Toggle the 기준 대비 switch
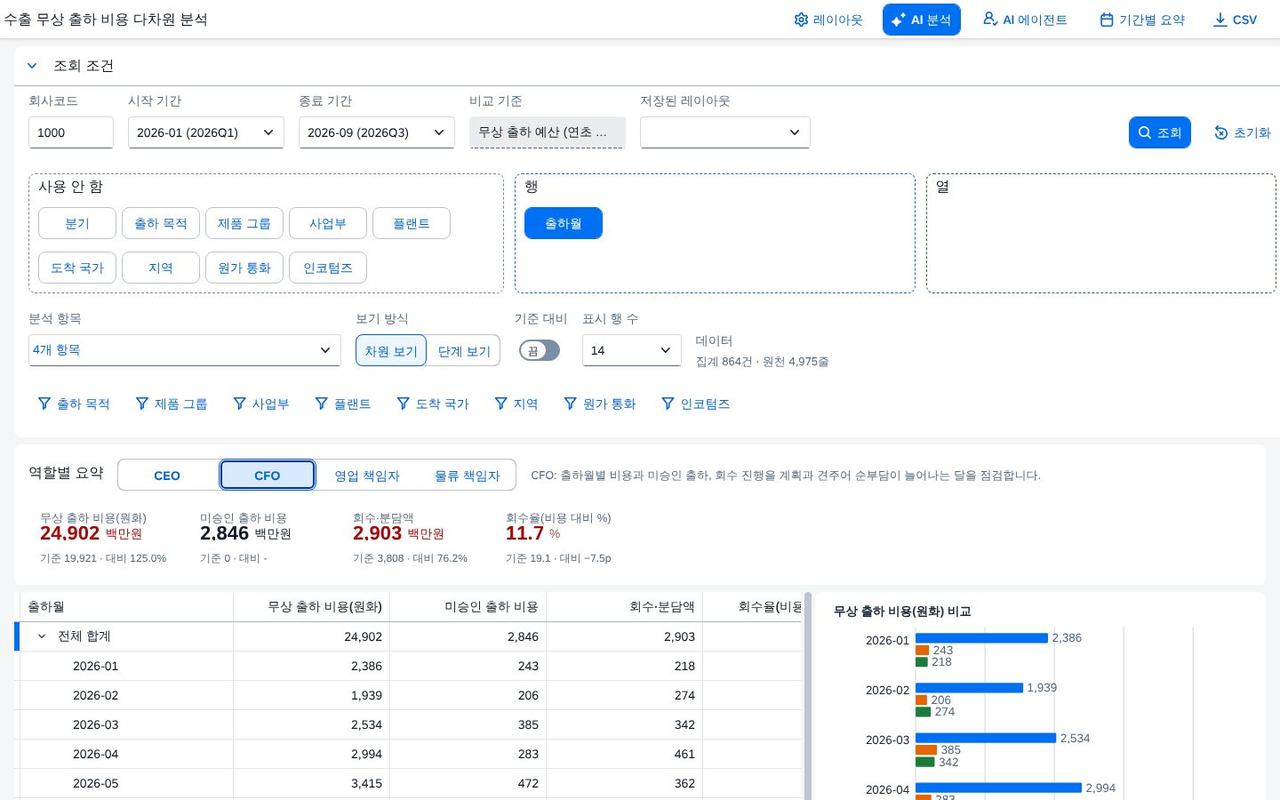 [539, 350]
